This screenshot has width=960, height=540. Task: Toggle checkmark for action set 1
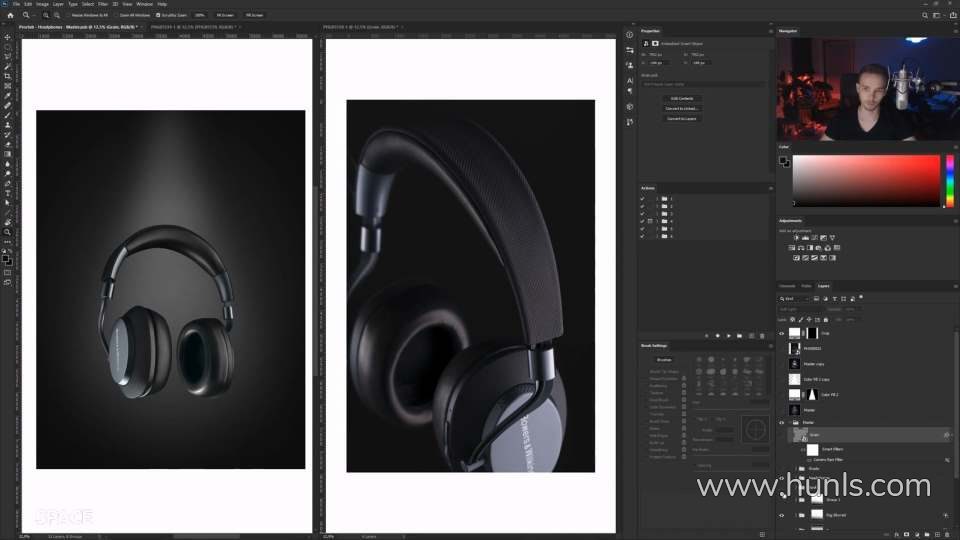(x=642, y=199)
